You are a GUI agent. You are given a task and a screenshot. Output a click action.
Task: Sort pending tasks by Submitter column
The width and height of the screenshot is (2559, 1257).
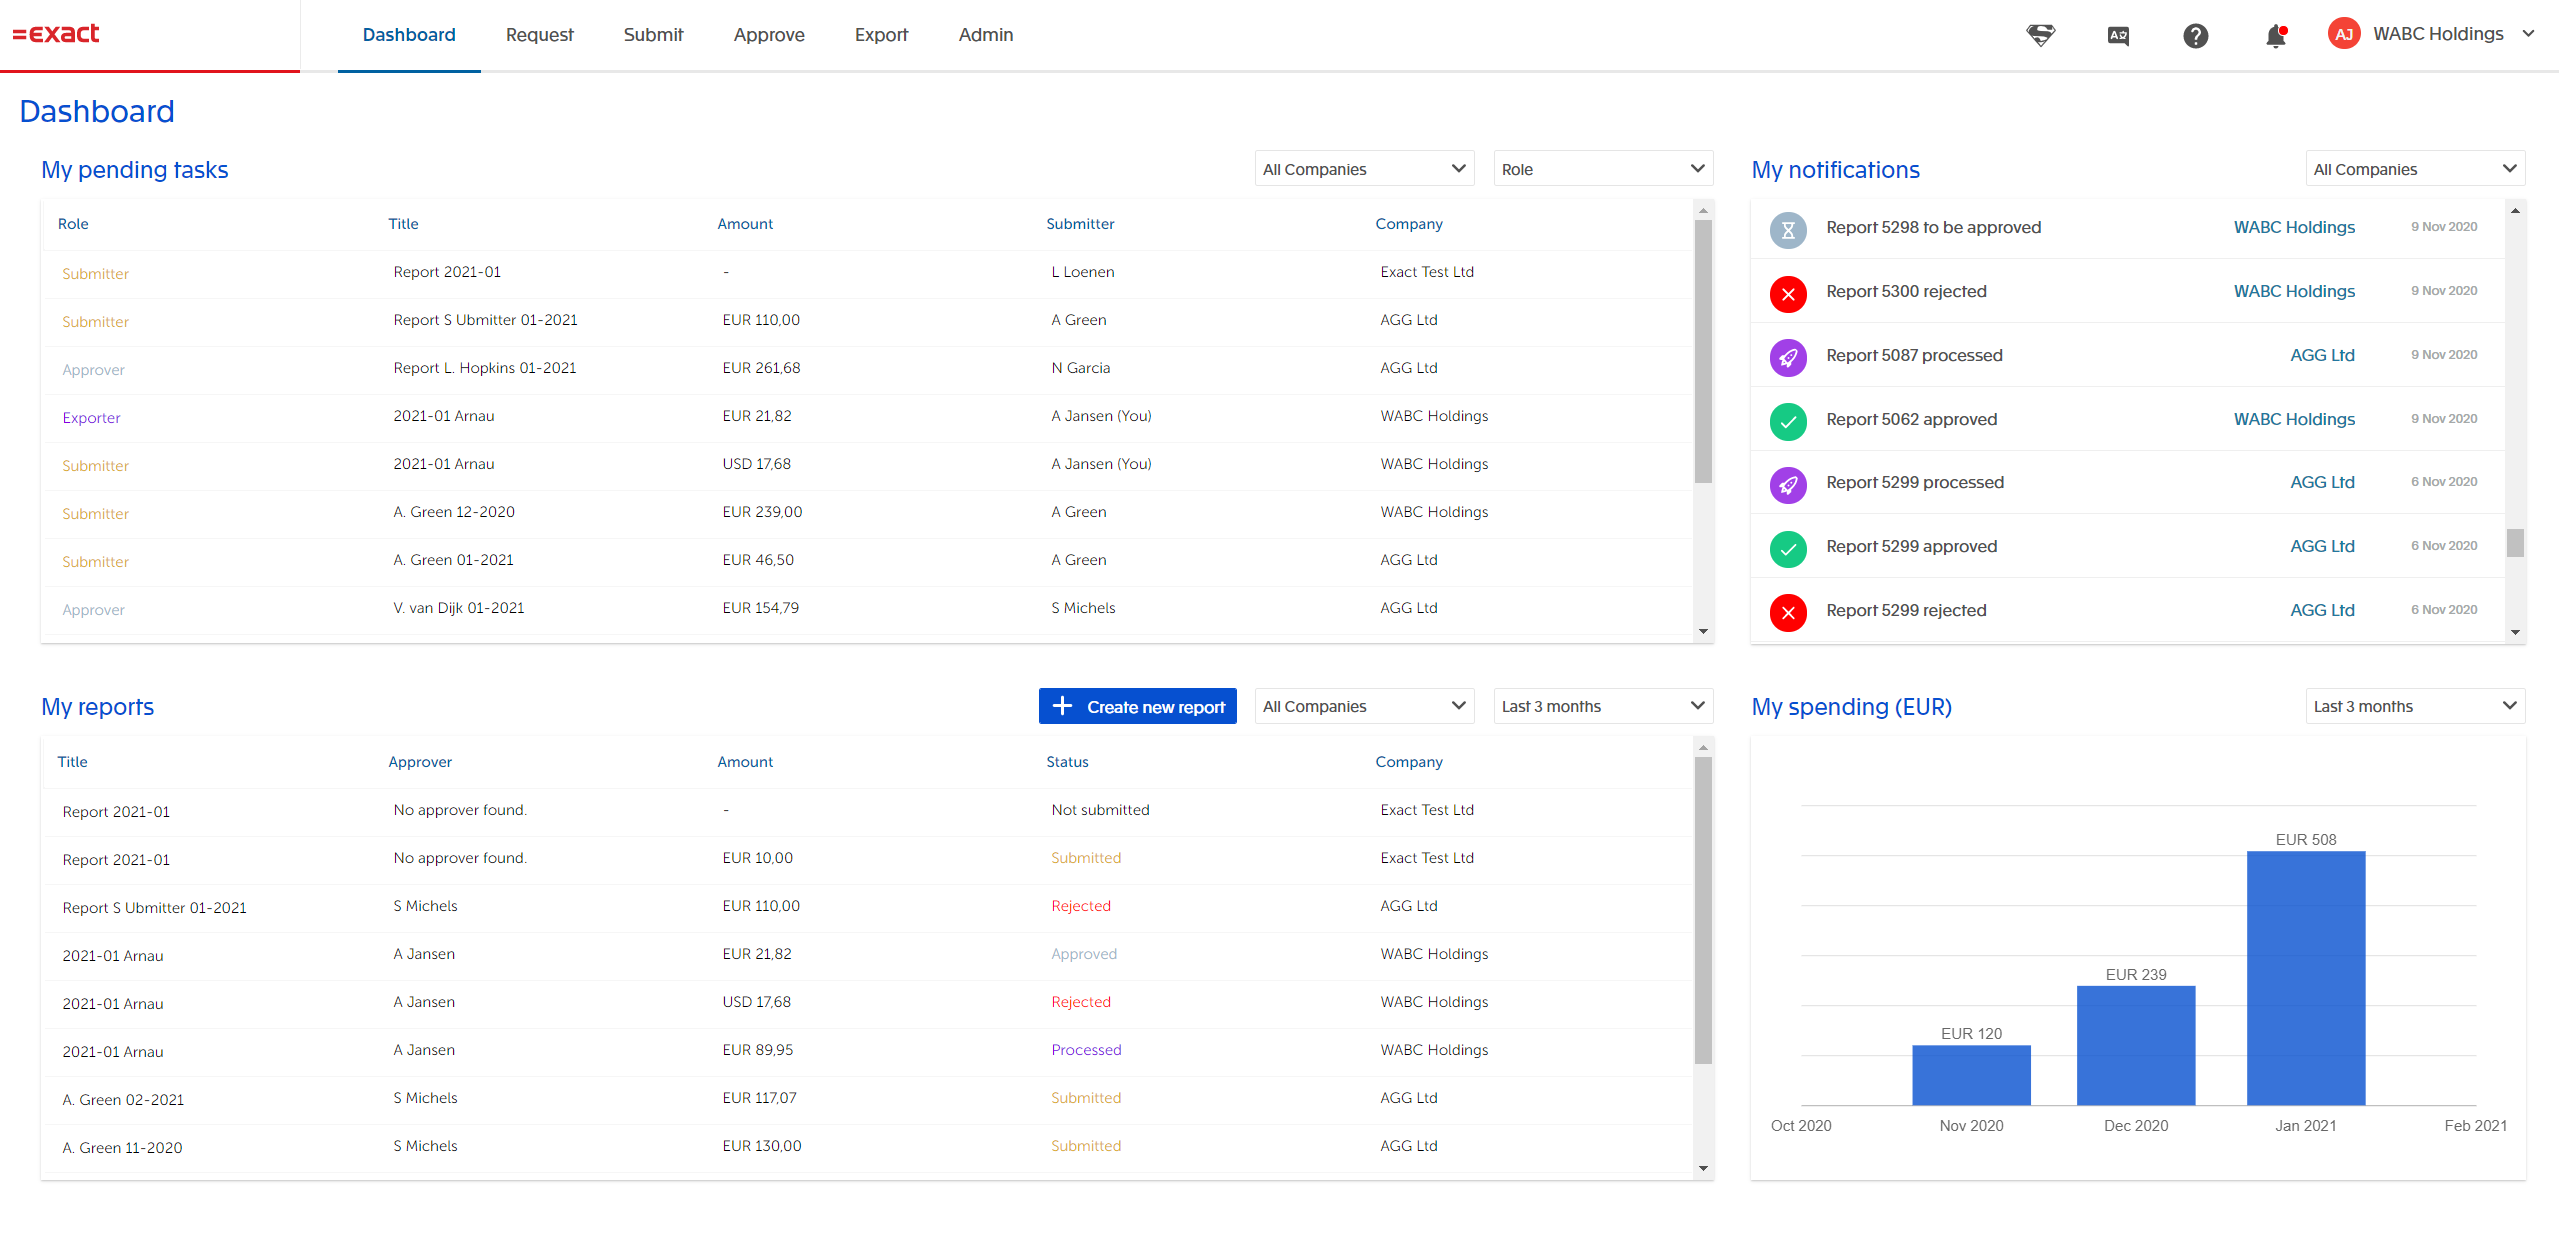(1080, 224)
